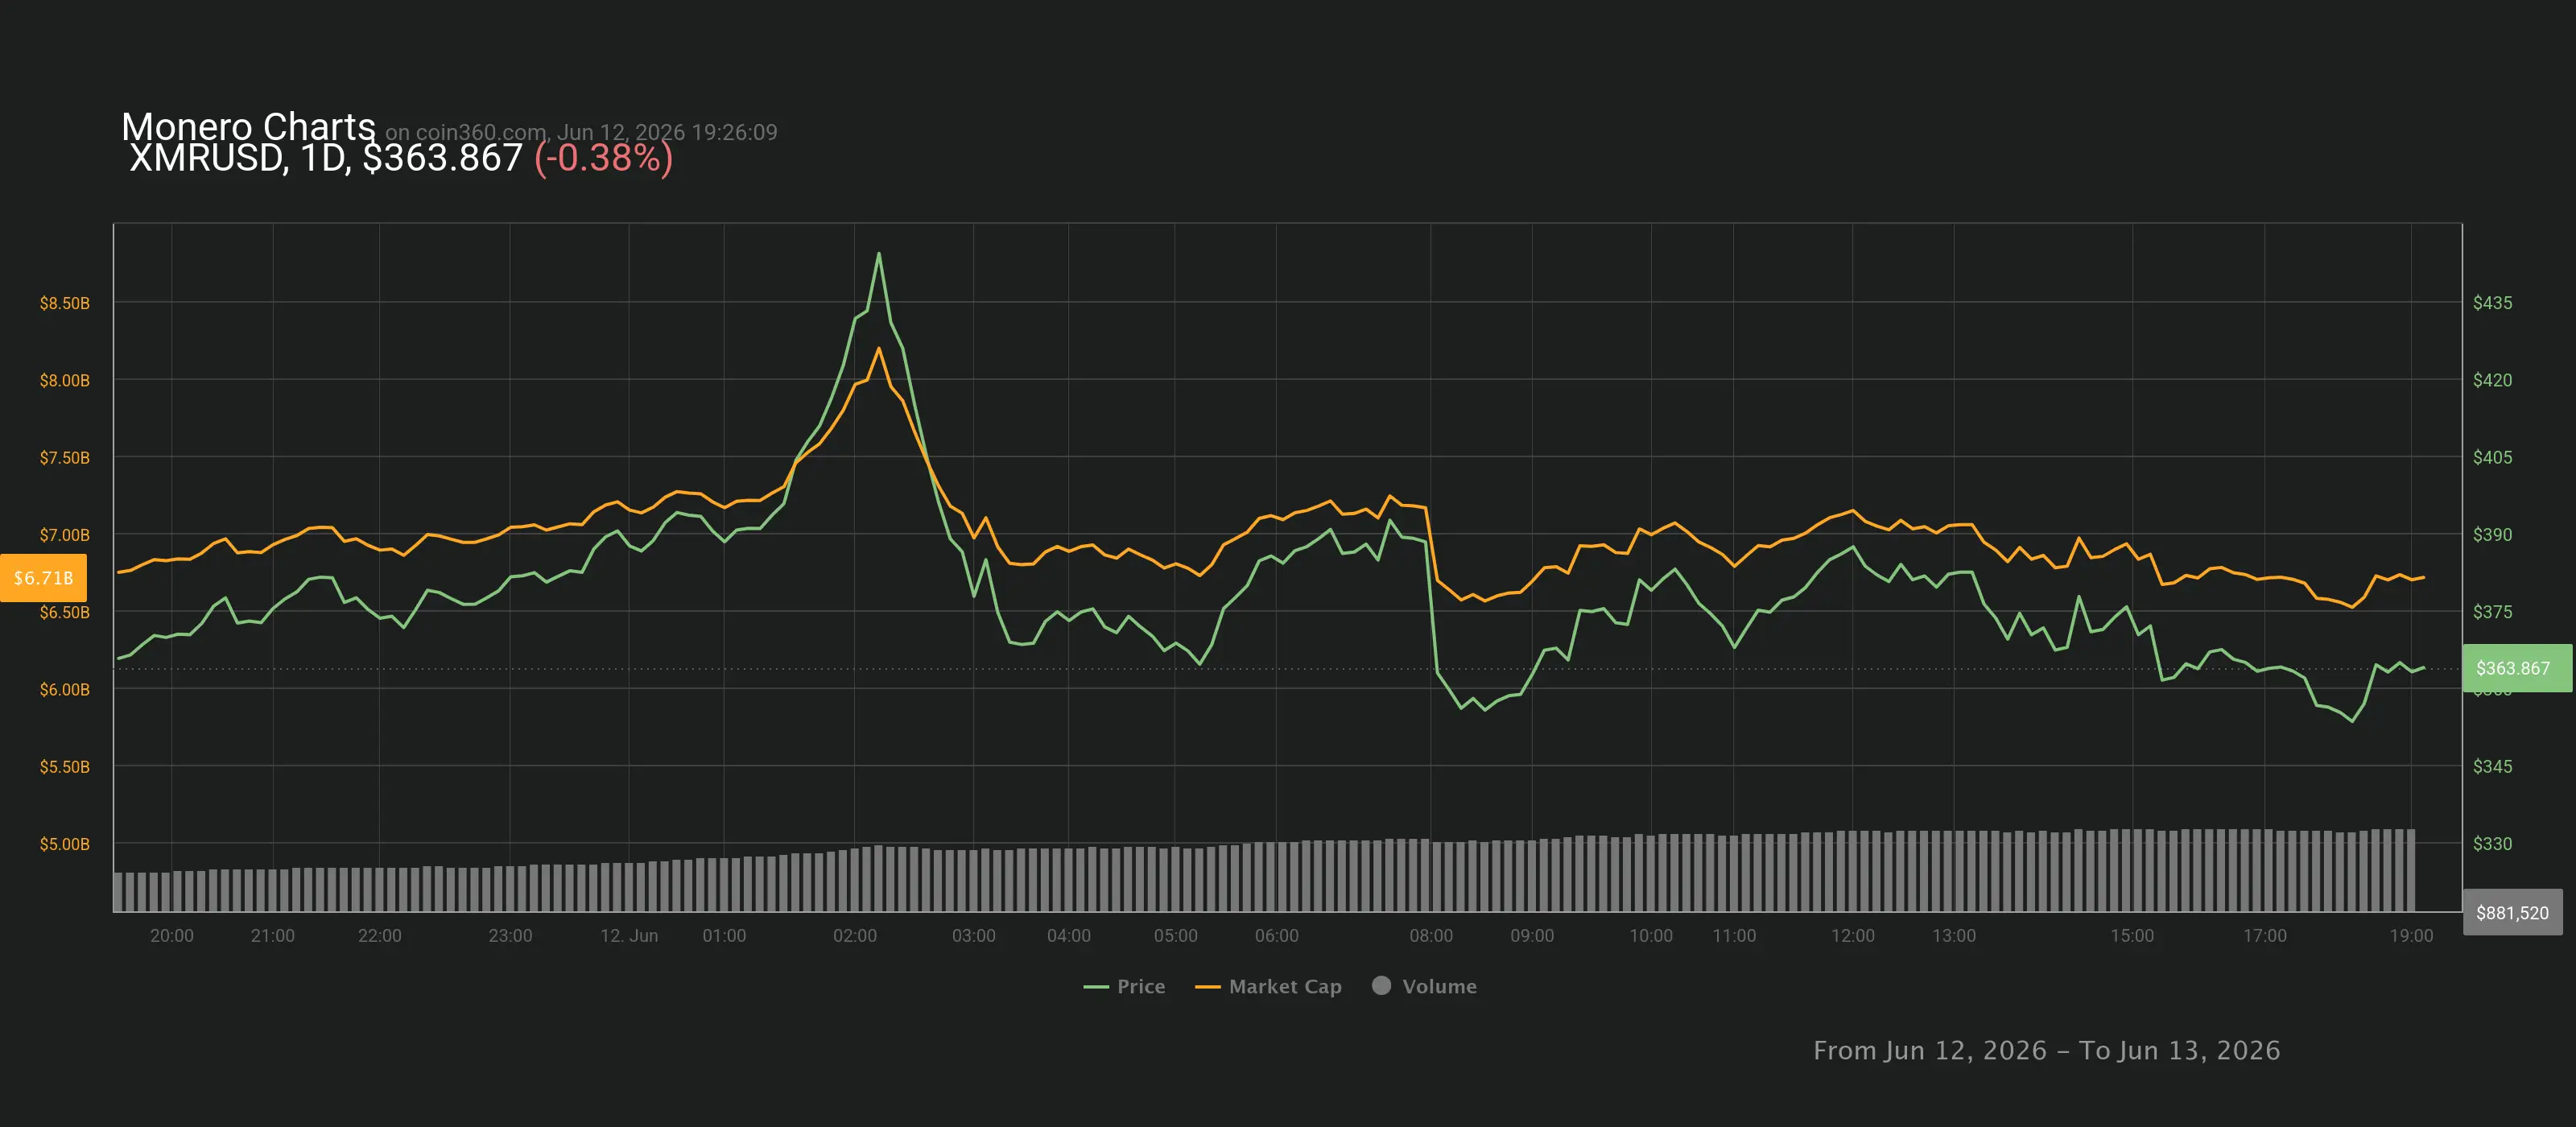Click the 01:00 time axis label
2576x1127 pixels.
[x=724, y=935]
